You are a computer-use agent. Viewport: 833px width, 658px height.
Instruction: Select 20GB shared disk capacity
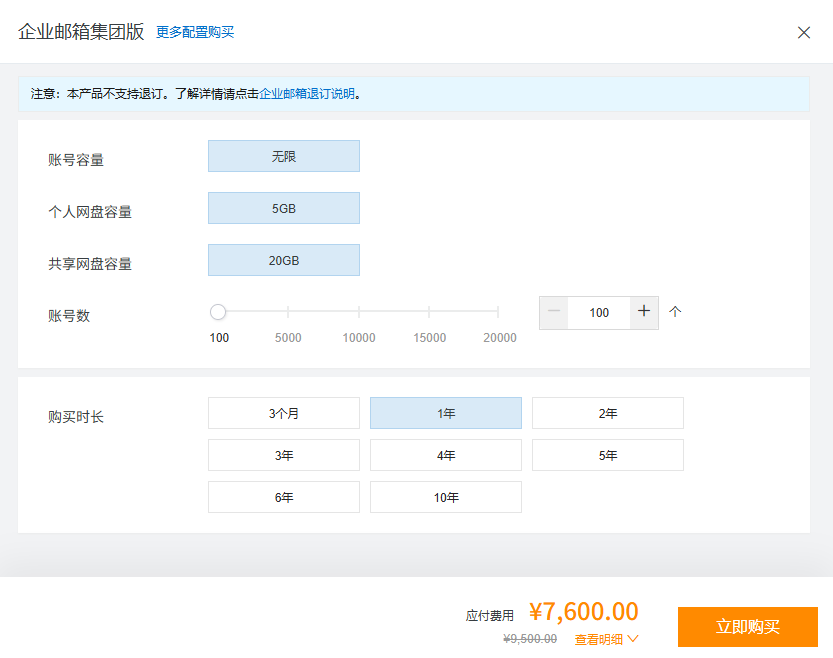tap(284, 260)
